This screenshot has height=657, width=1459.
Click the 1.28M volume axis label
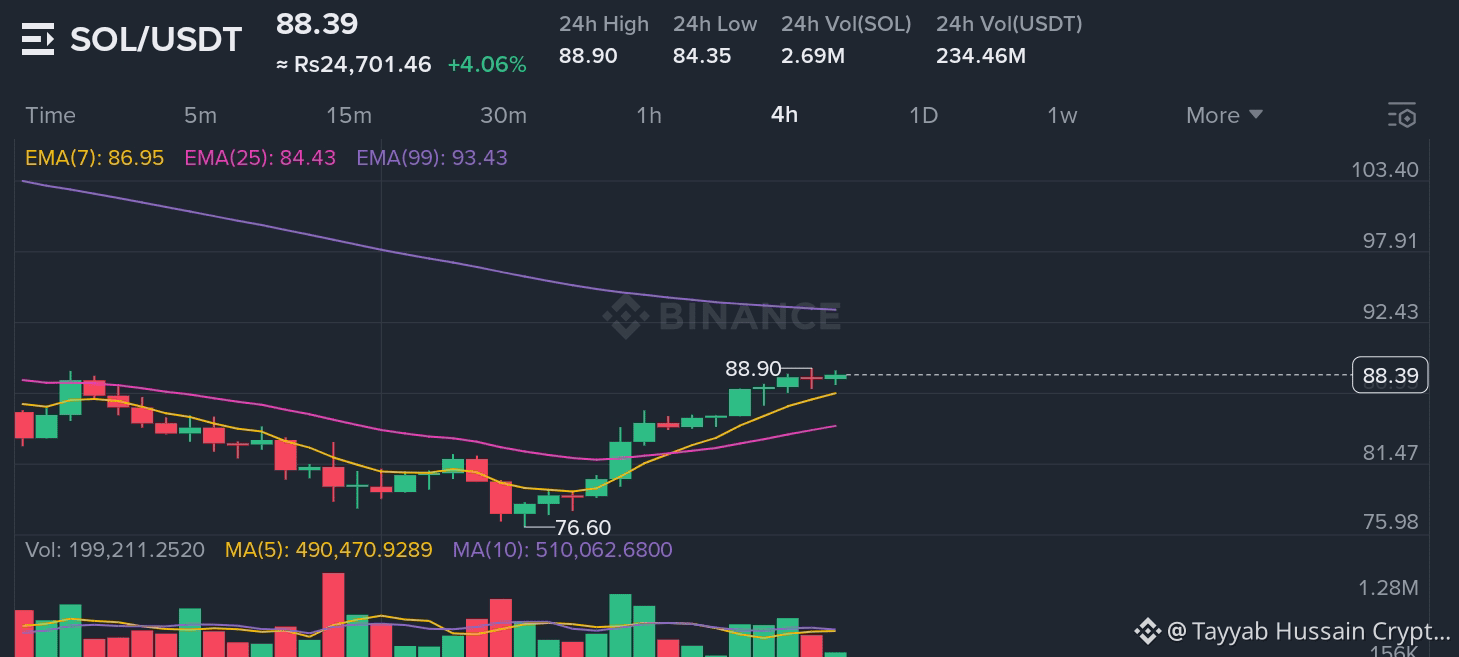[1390, 588]
